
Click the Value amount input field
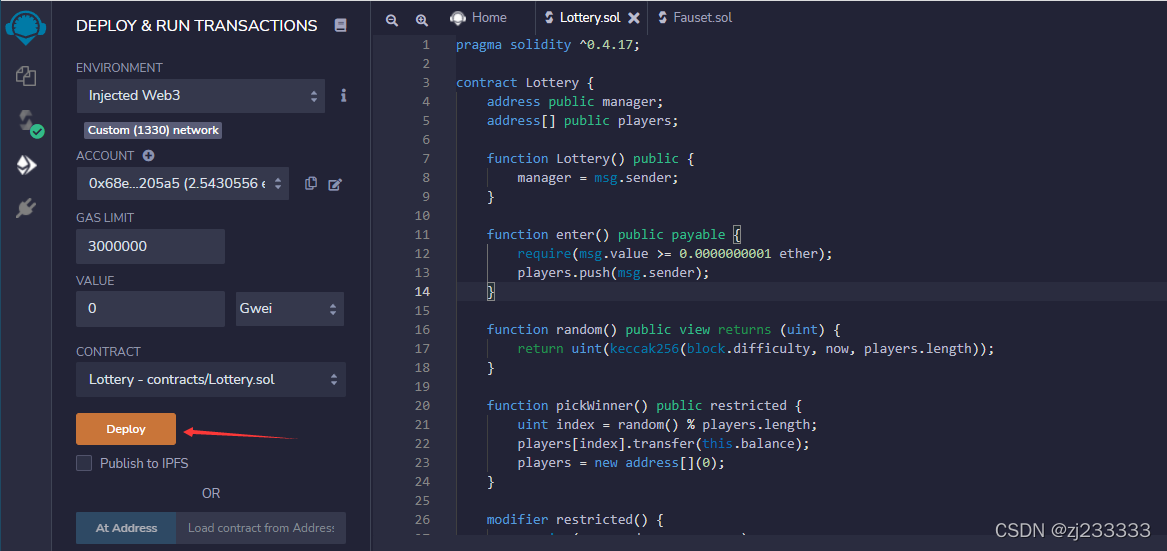(150, 308)
